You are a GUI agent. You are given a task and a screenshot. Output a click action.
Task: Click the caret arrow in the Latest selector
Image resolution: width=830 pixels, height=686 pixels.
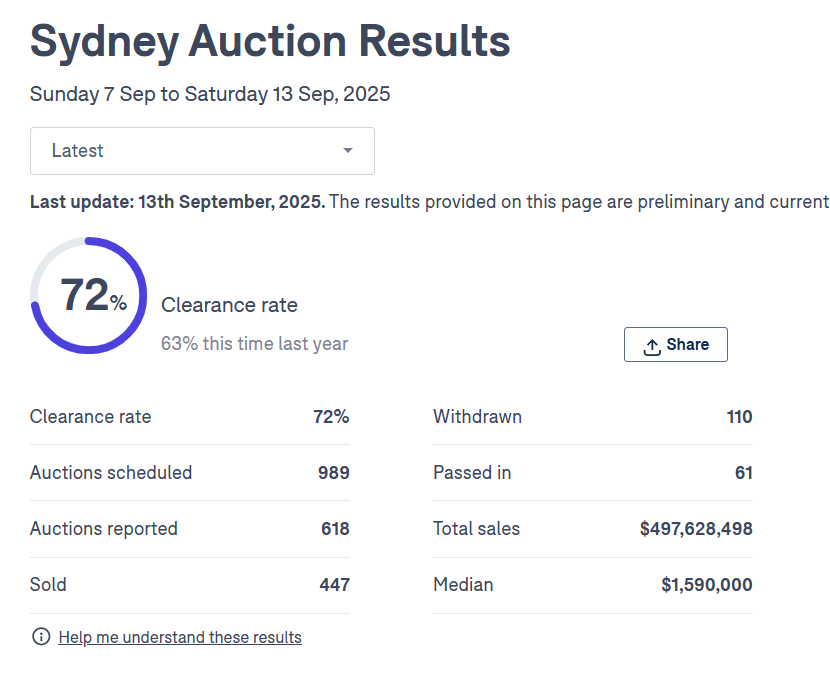(x=348, y=151)
